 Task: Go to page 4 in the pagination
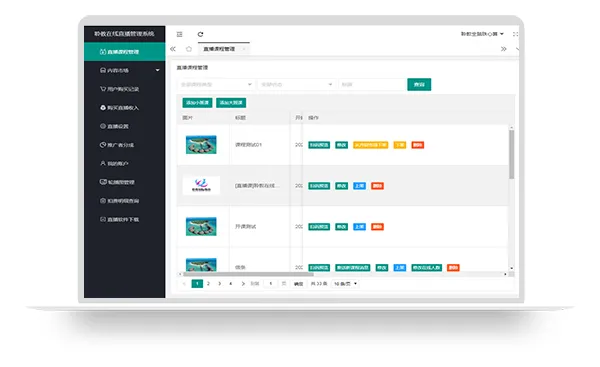[x=231, y=284]
